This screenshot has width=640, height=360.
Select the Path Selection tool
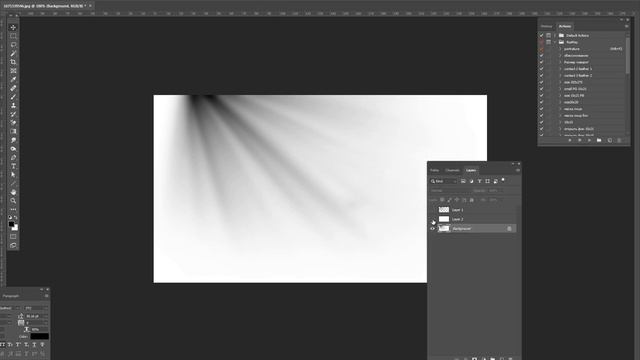pyautogui.click(x=13, y=175)
